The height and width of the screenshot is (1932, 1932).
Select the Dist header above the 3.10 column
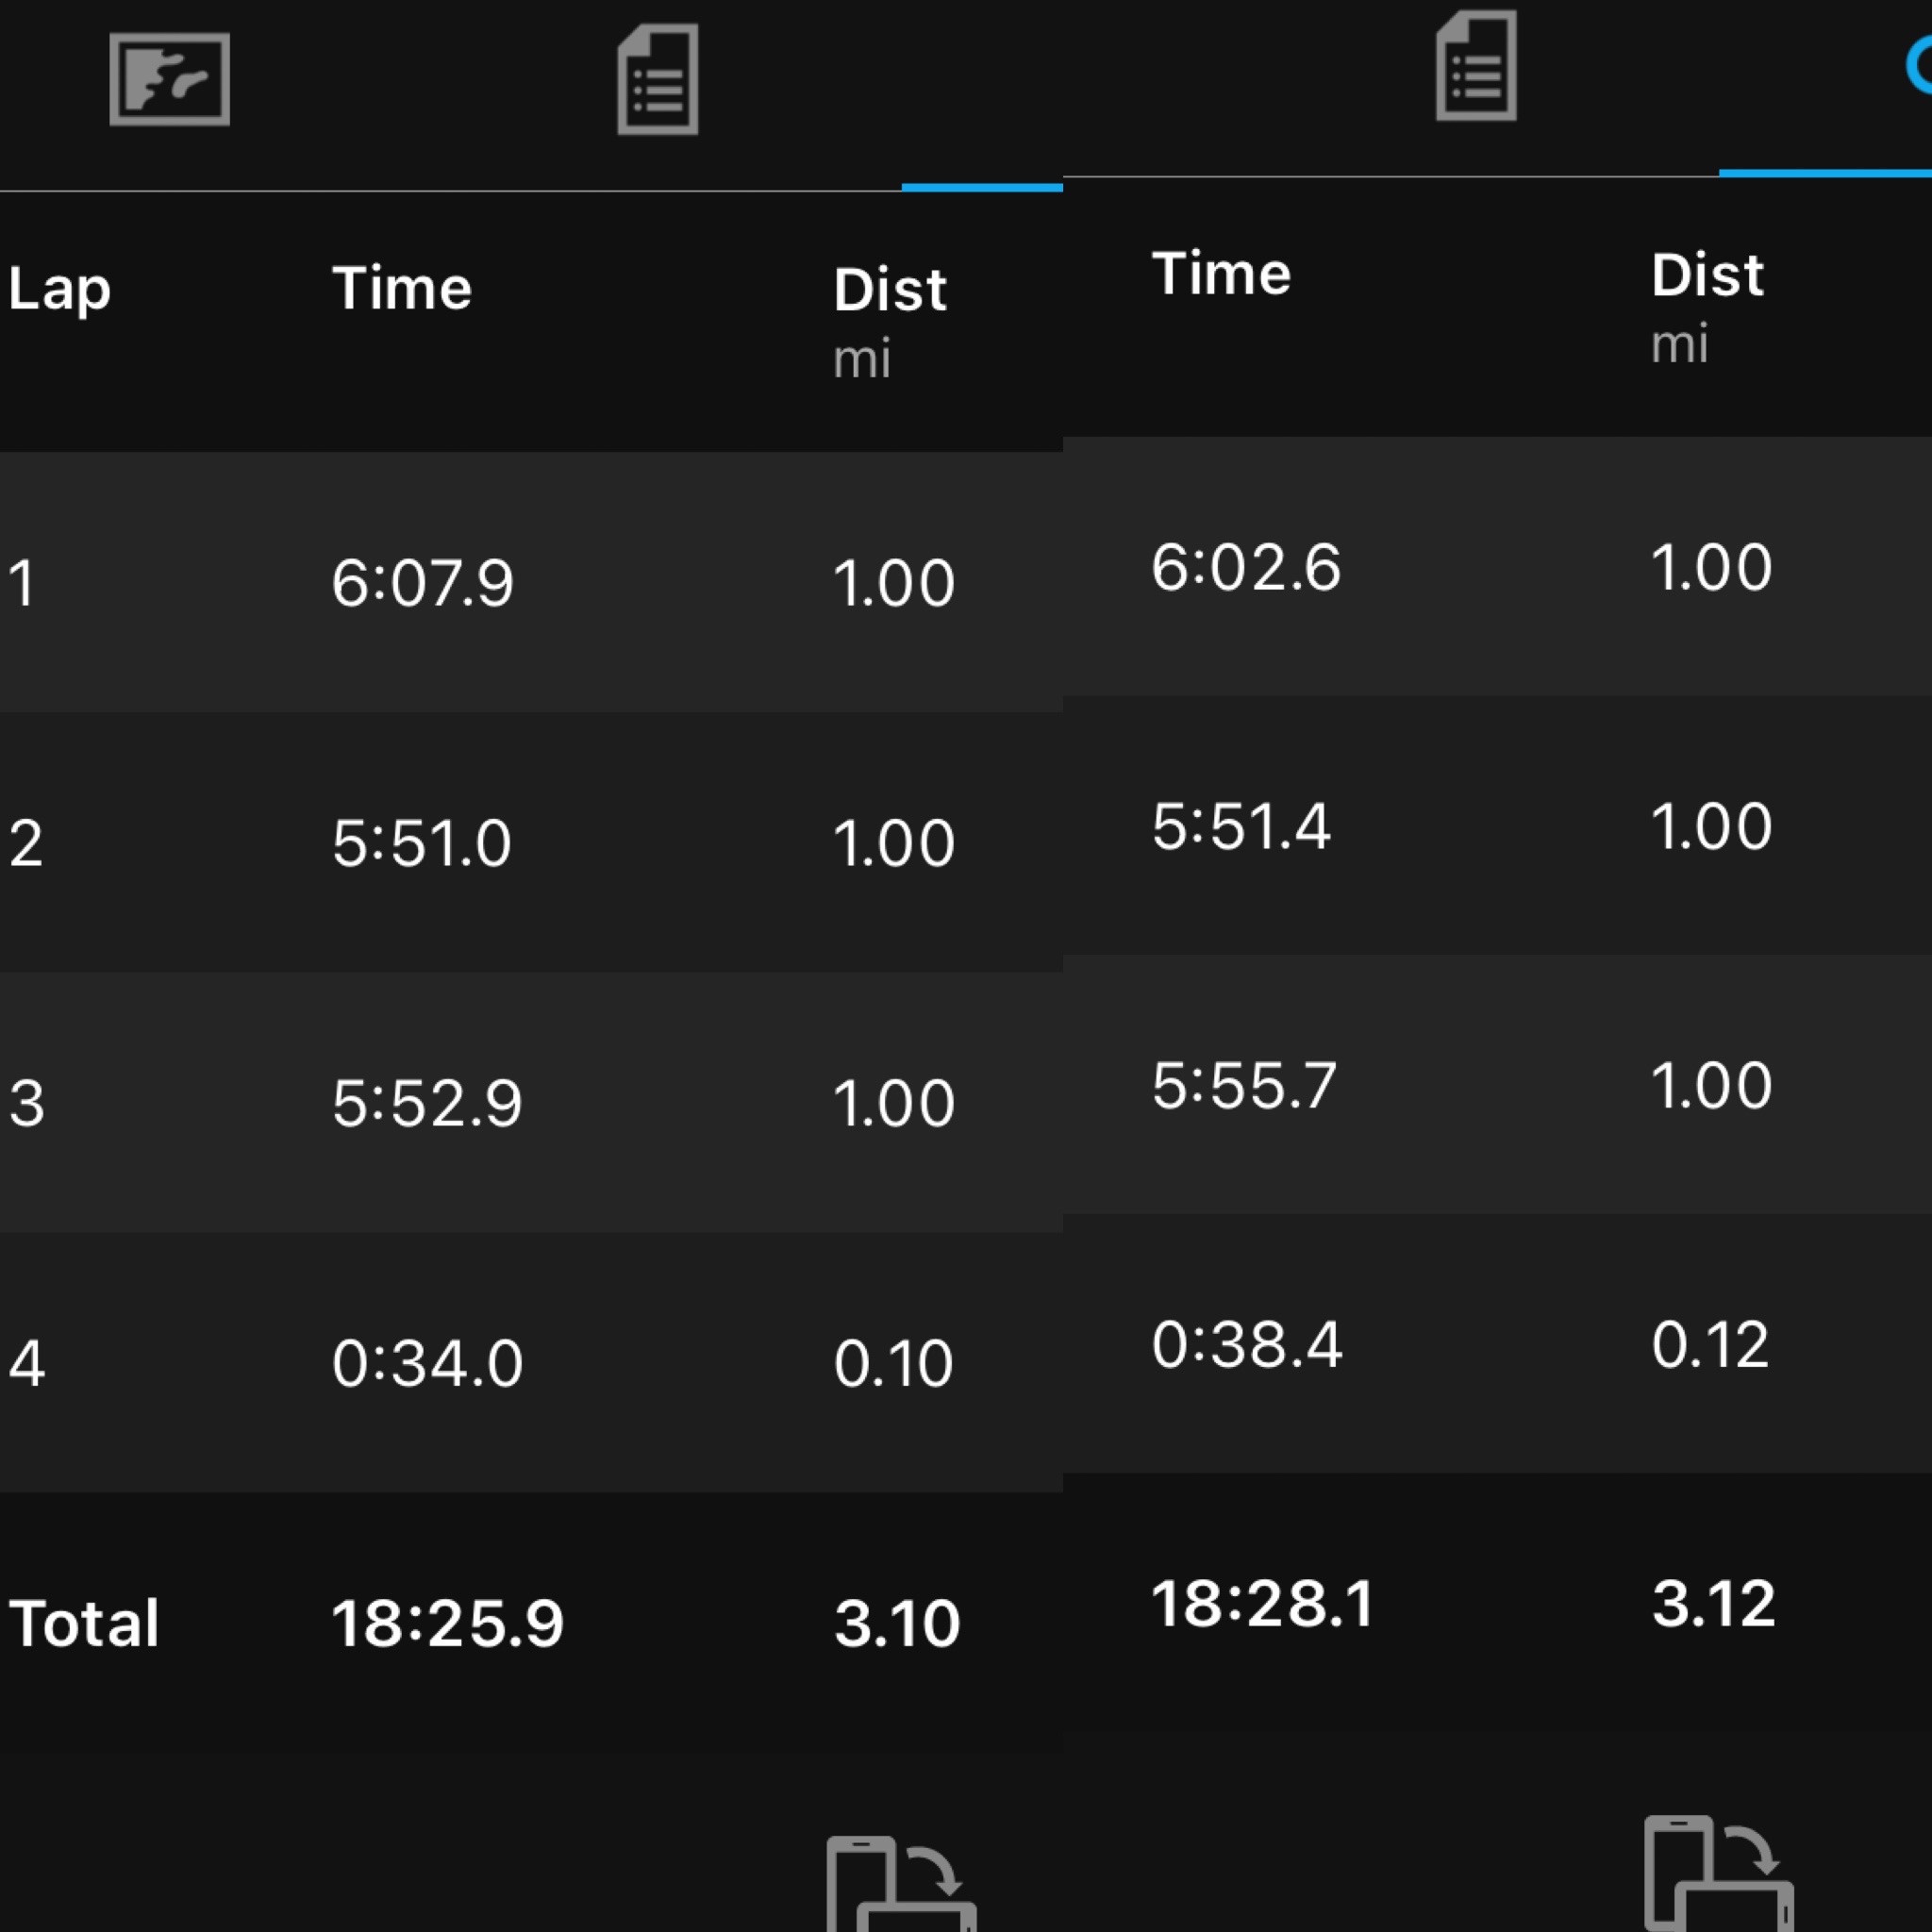tap(889, 291)
